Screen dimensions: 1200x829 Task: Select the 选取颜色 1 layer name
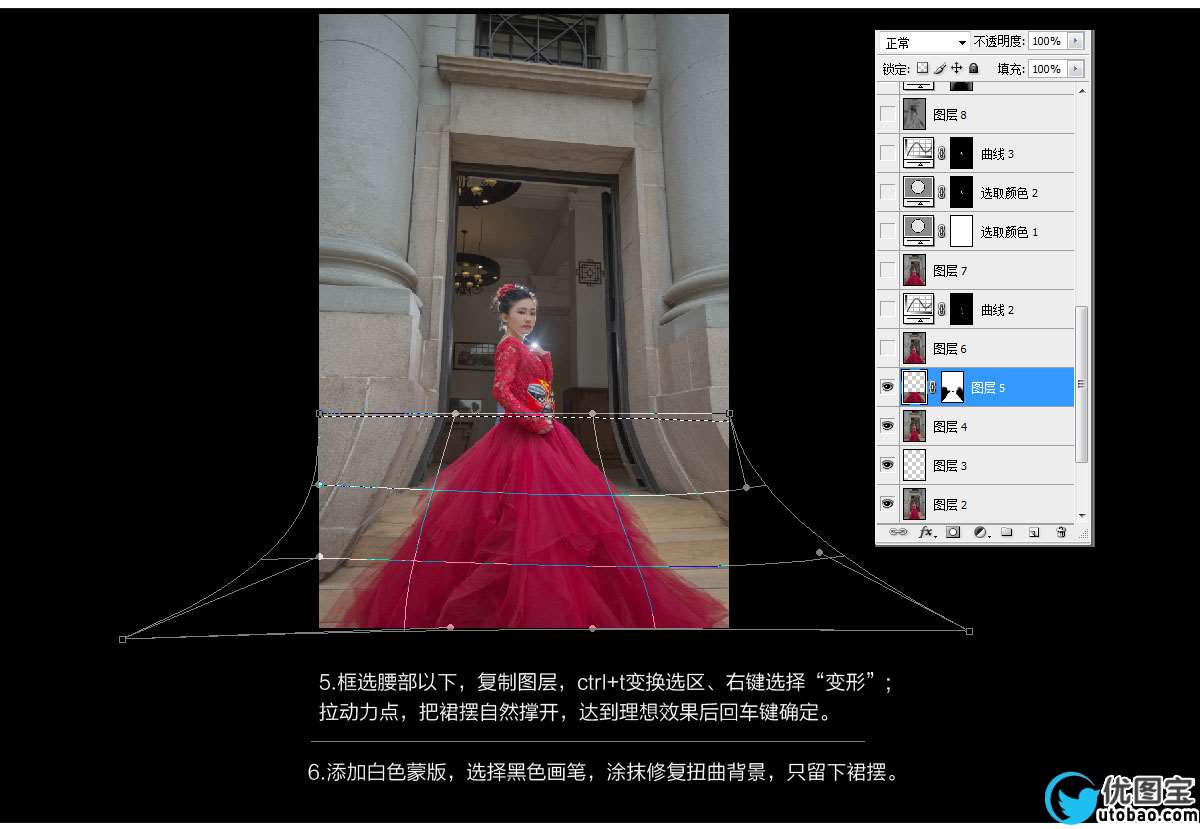point(1009,232)
